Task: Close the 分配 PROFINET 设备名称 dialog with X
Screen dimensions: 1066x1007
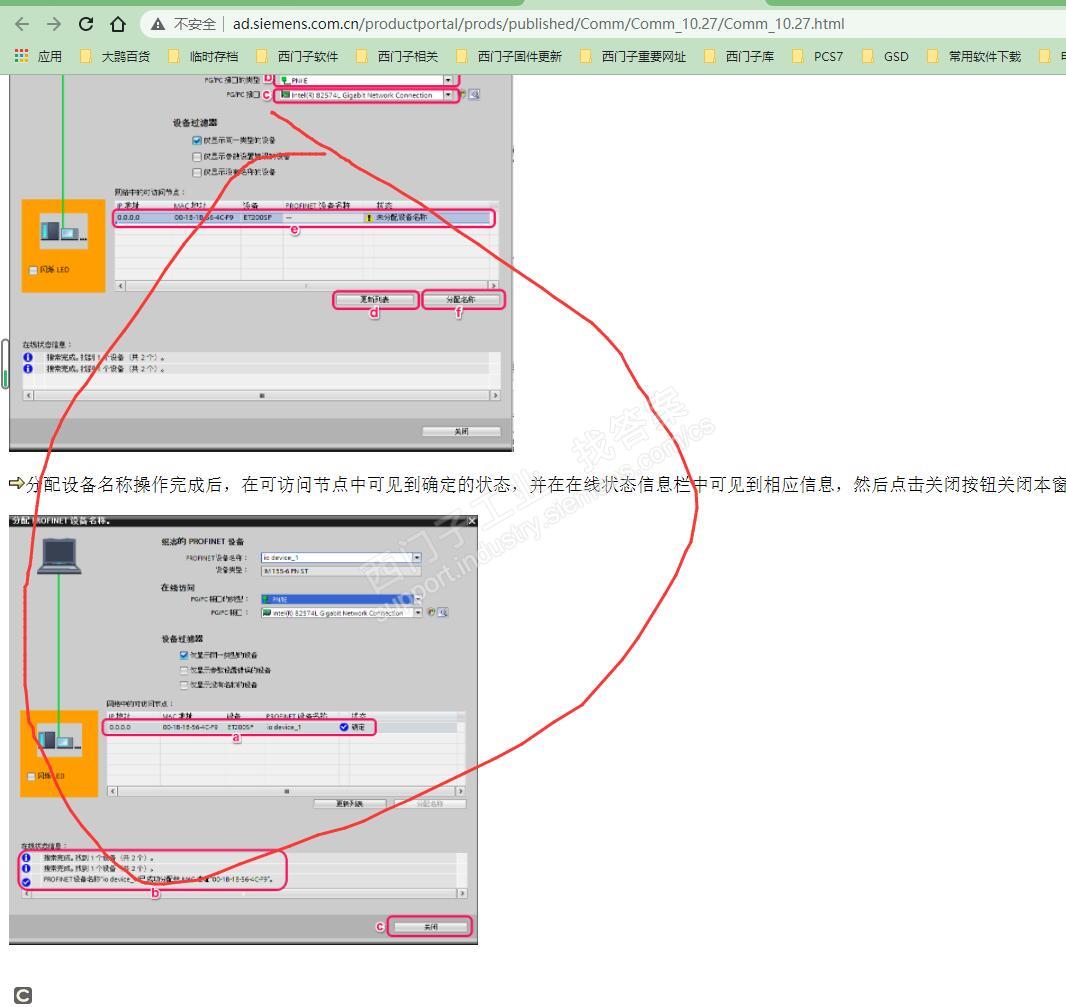Action: 472,521
